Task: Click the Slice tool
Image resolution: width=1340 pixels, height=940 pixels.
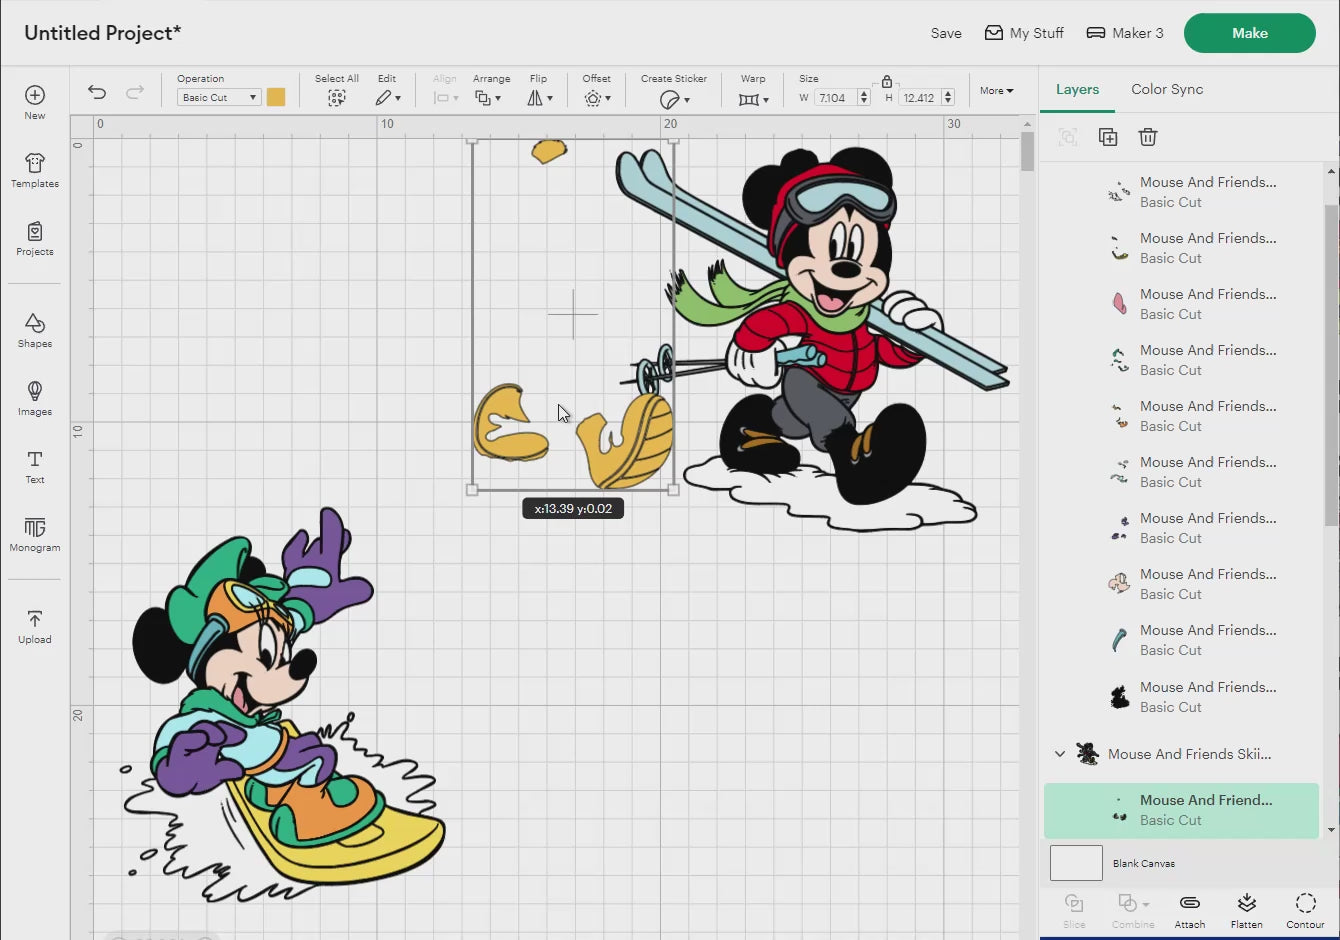Action: point(1074,909)
